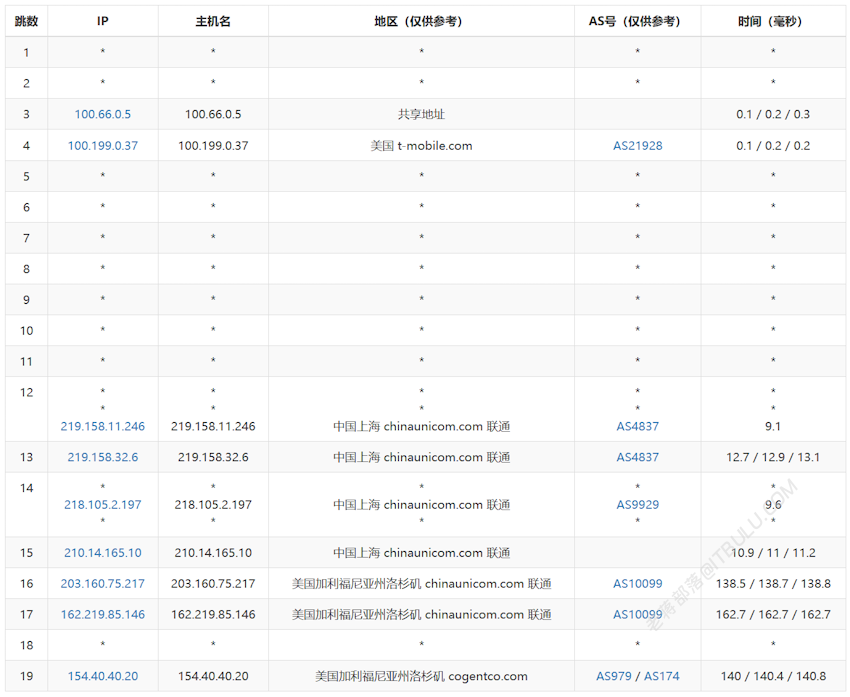Click time value 140 / 140.4 / 140.8
Viewport: 850px width, 697px height.
point(773,677)
